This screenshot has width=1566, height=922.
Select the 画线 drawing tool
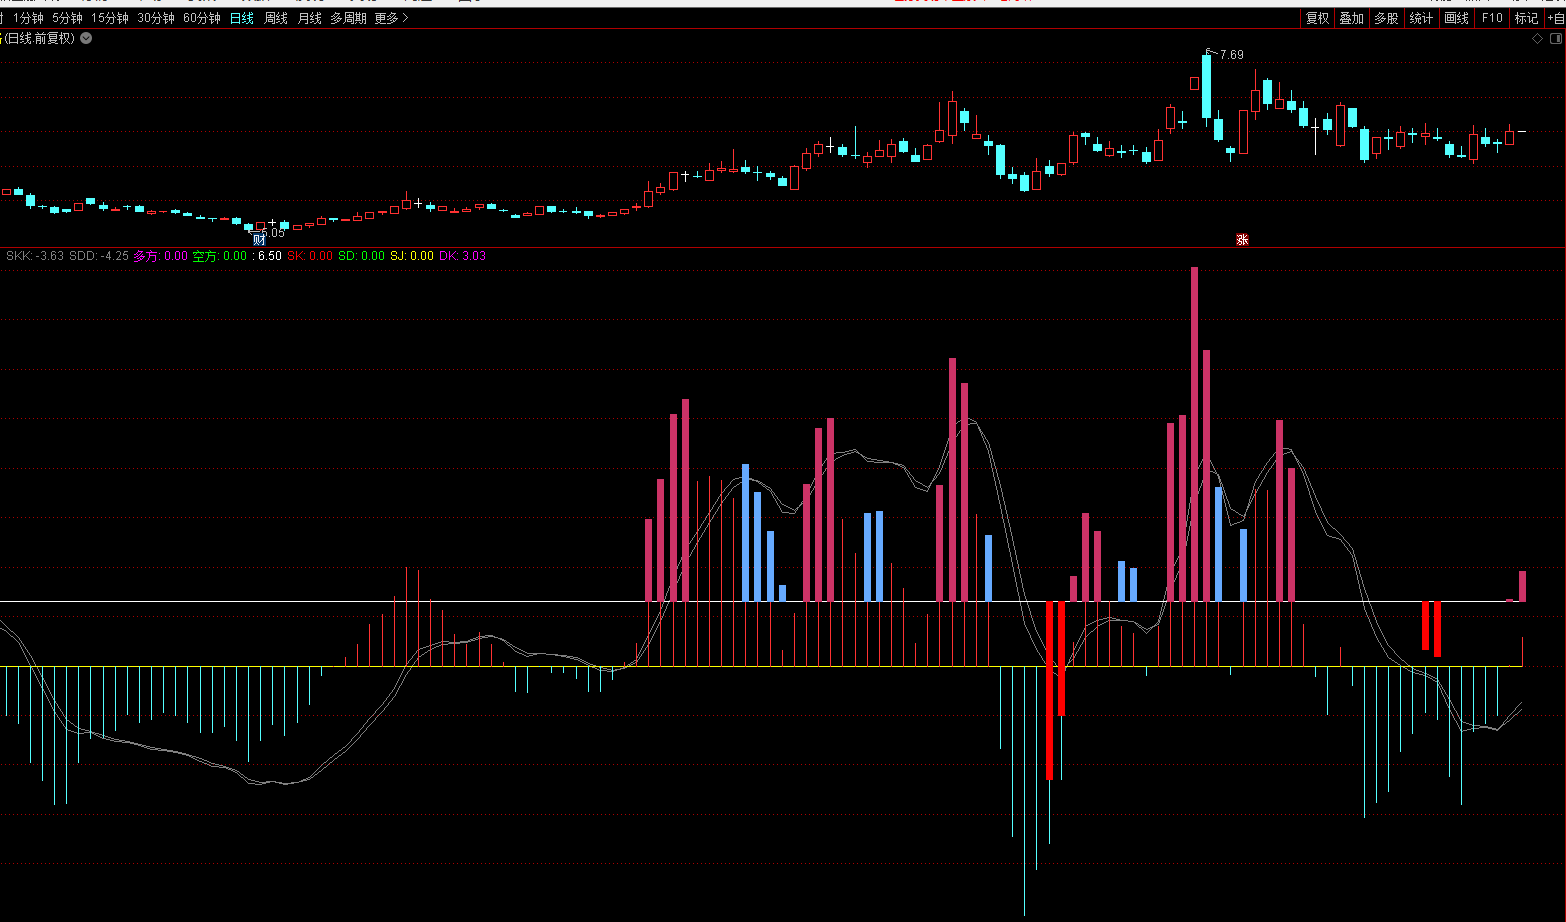(x=1456, y=18)
